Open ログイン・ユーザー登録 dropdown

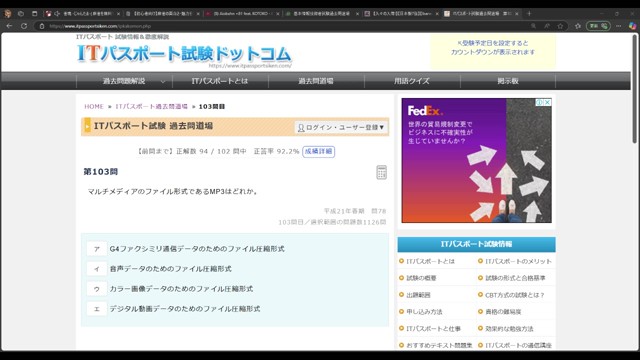[341, 127]
